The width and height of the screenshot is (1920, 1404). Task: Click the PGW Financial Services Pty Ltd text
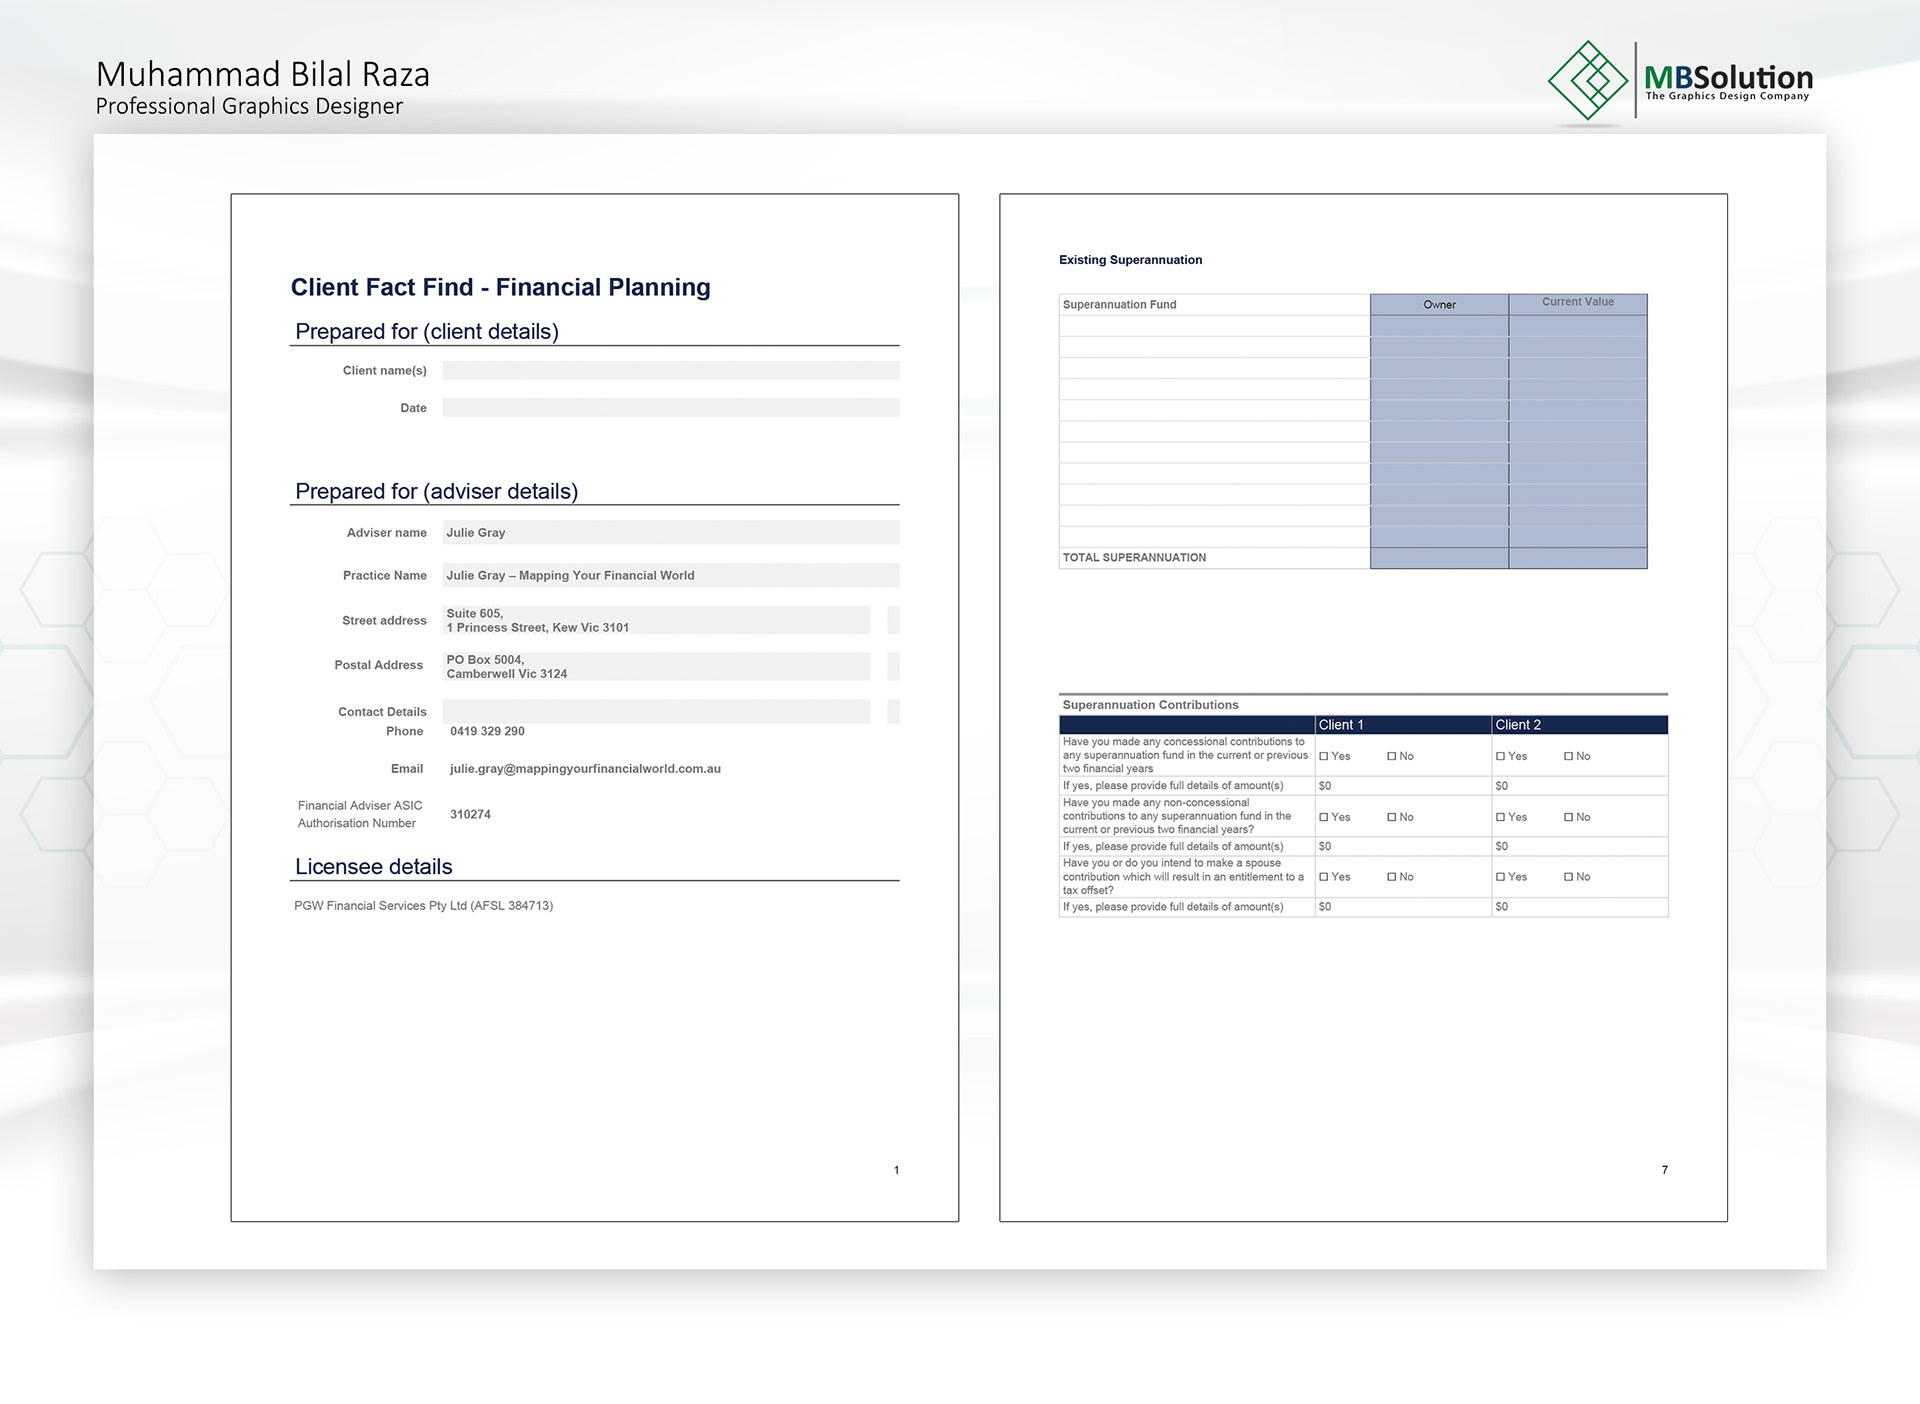click(x=423, y=906)
